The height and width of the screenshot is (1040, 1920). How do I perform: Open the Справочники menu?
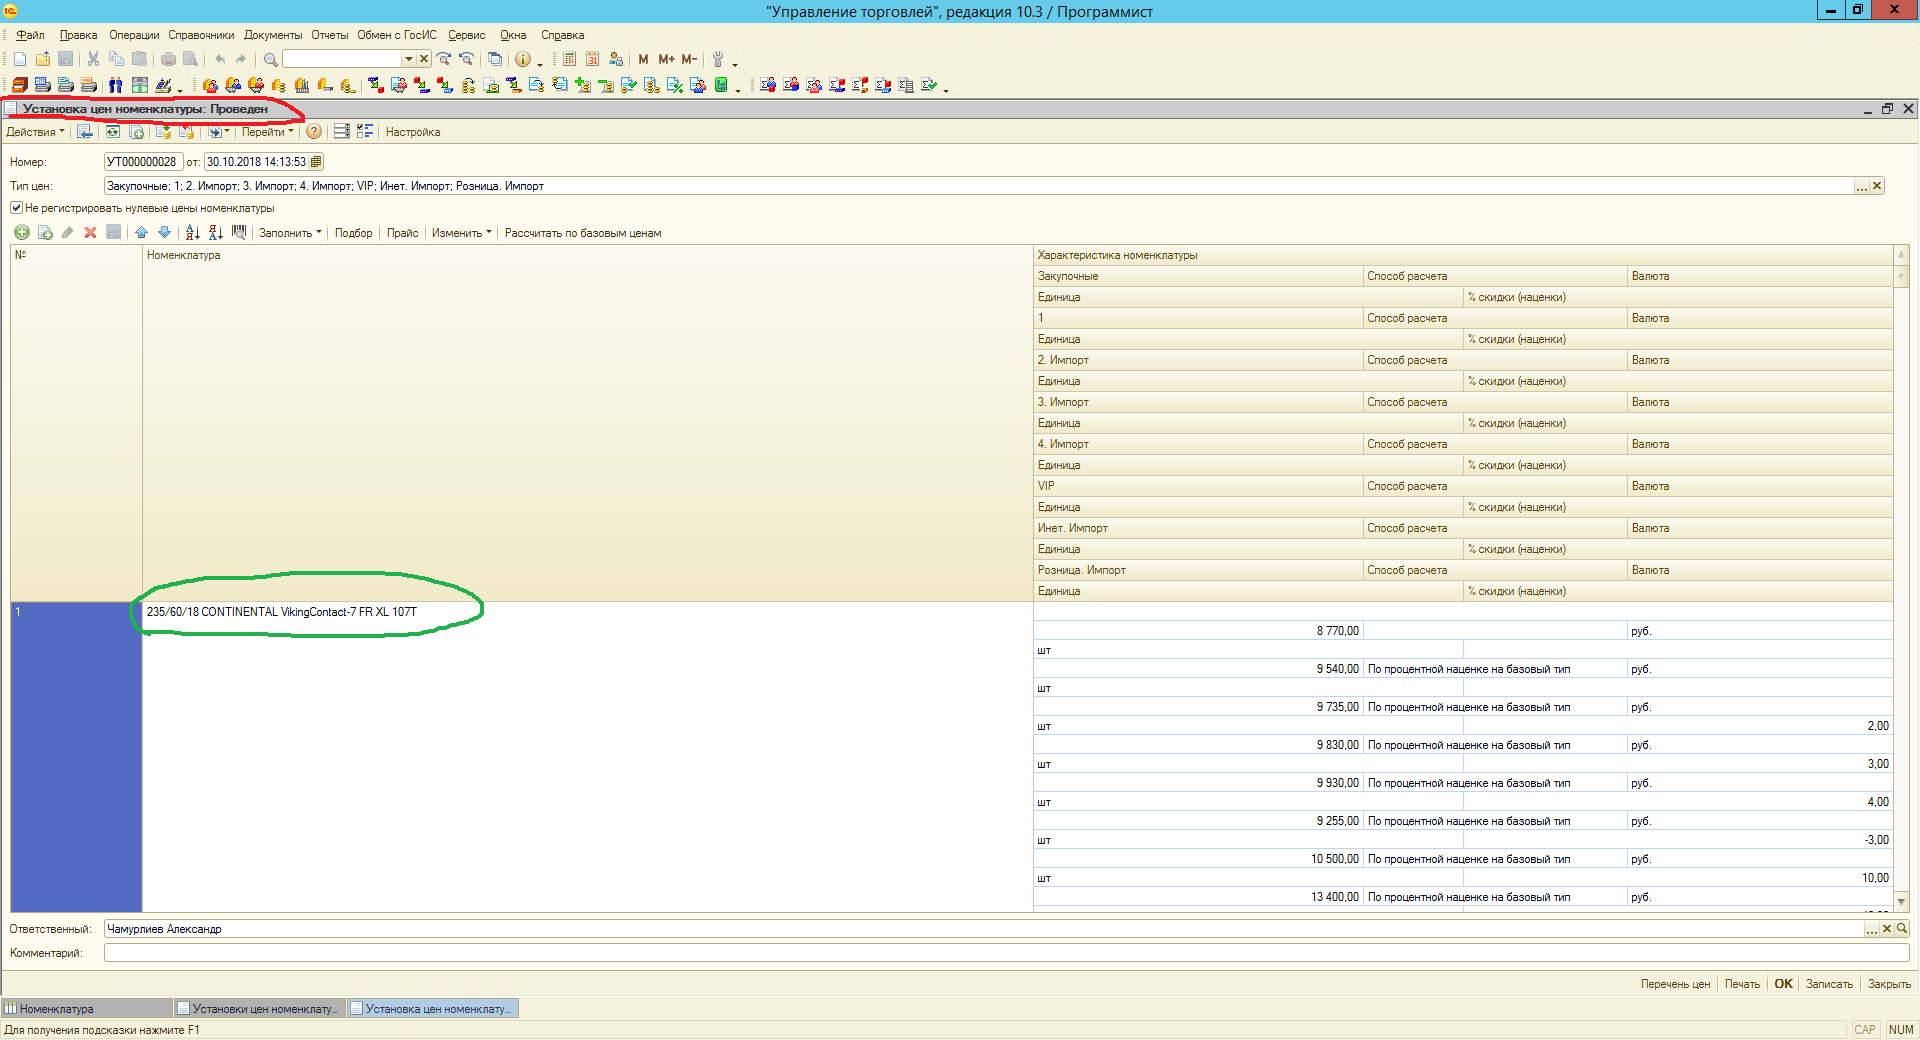pos(201,35)
